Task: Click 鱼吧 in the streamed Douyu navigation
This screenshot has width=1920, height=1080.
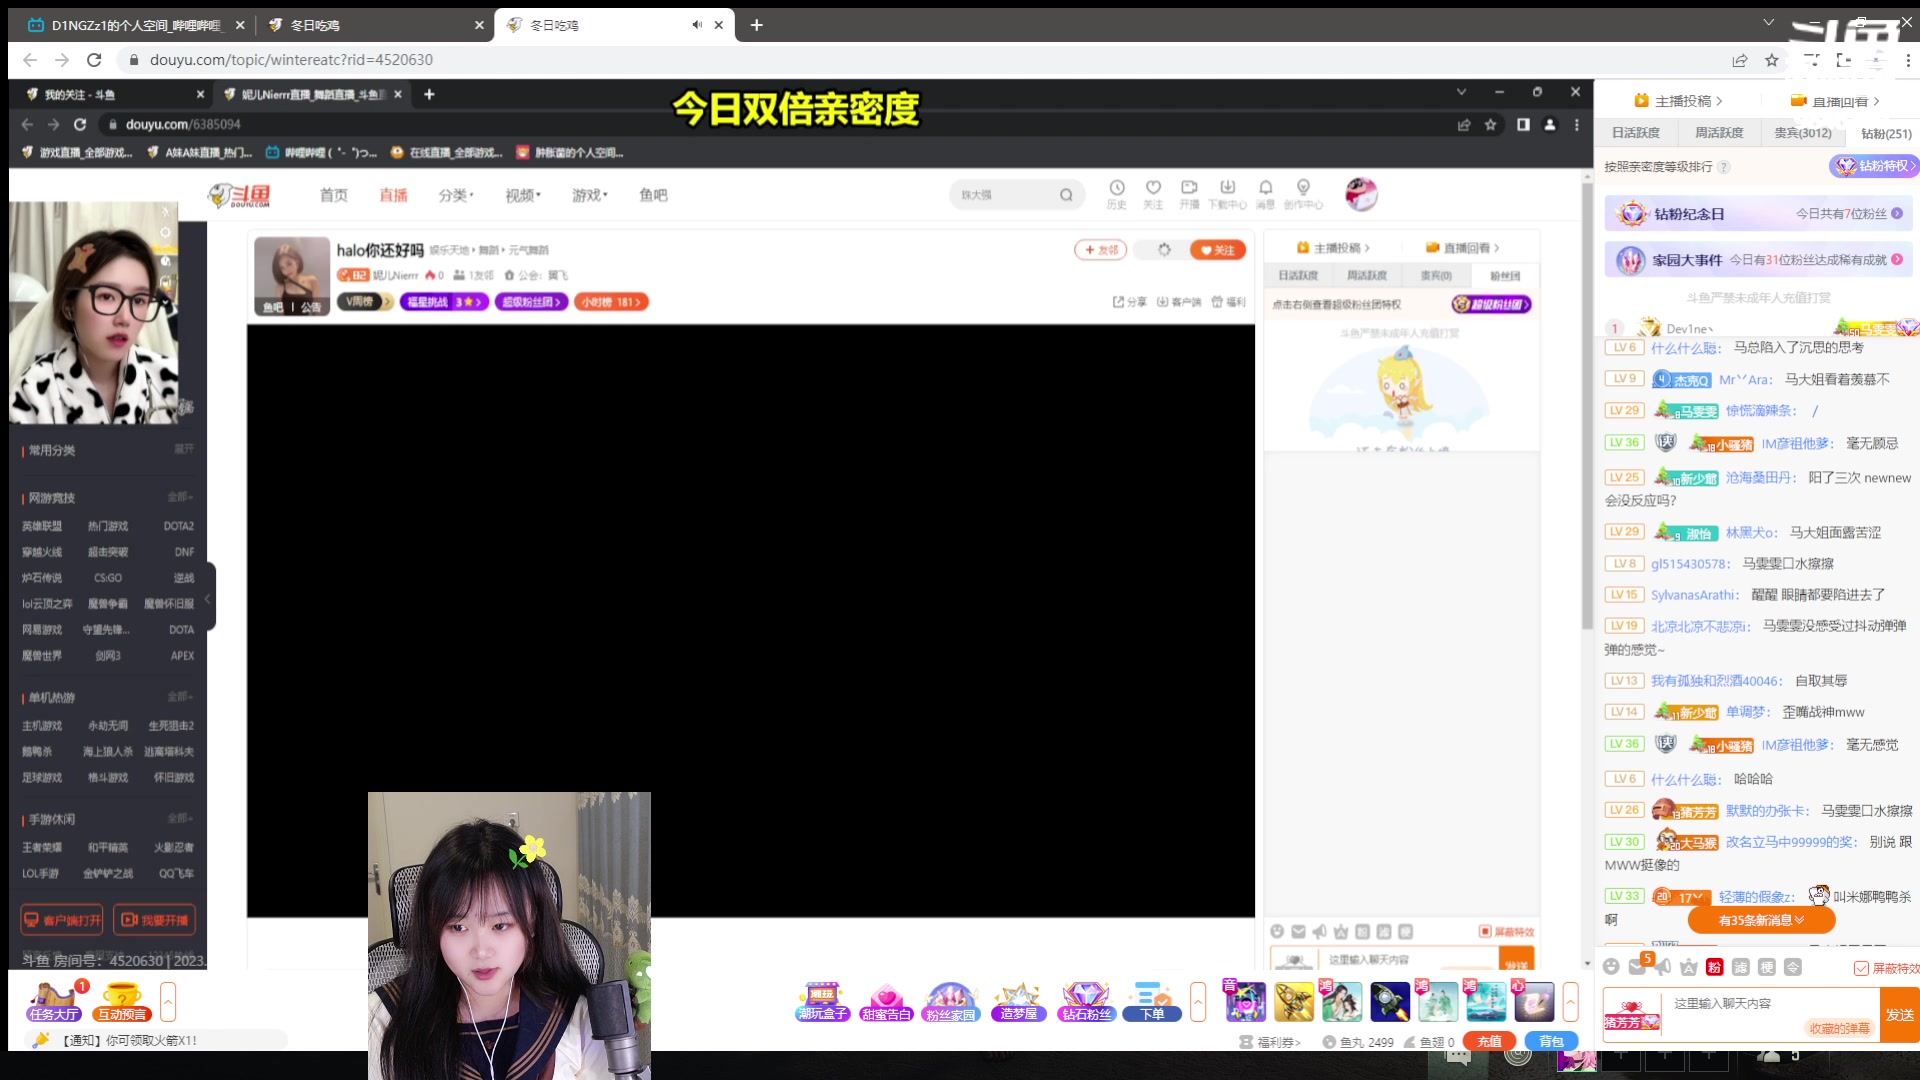Action: click(x=653, y=196)
